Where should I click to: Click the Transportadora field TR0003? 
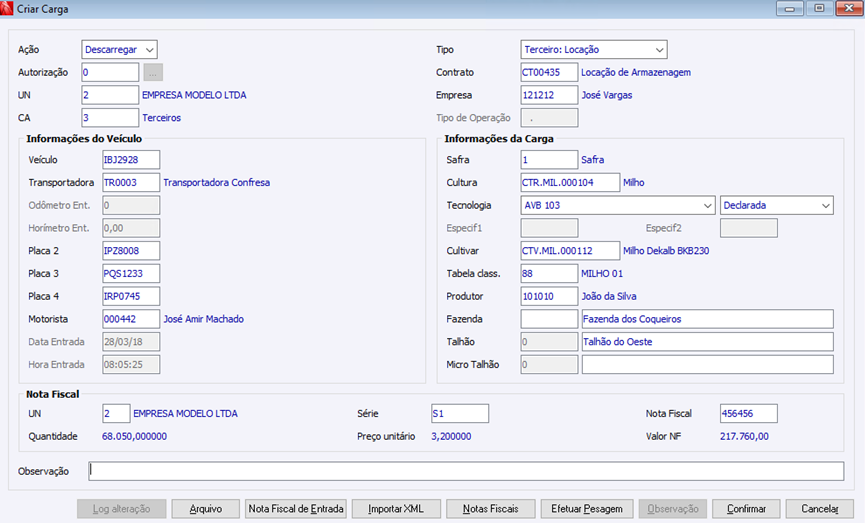[131, 183]
